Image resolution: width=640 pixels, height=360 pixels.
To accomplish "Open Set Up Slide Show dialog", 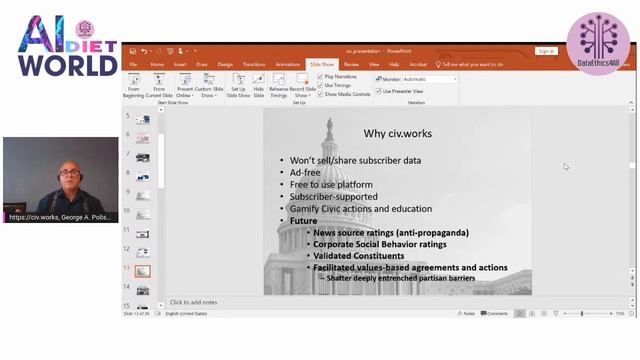I will tap(238, 86).
